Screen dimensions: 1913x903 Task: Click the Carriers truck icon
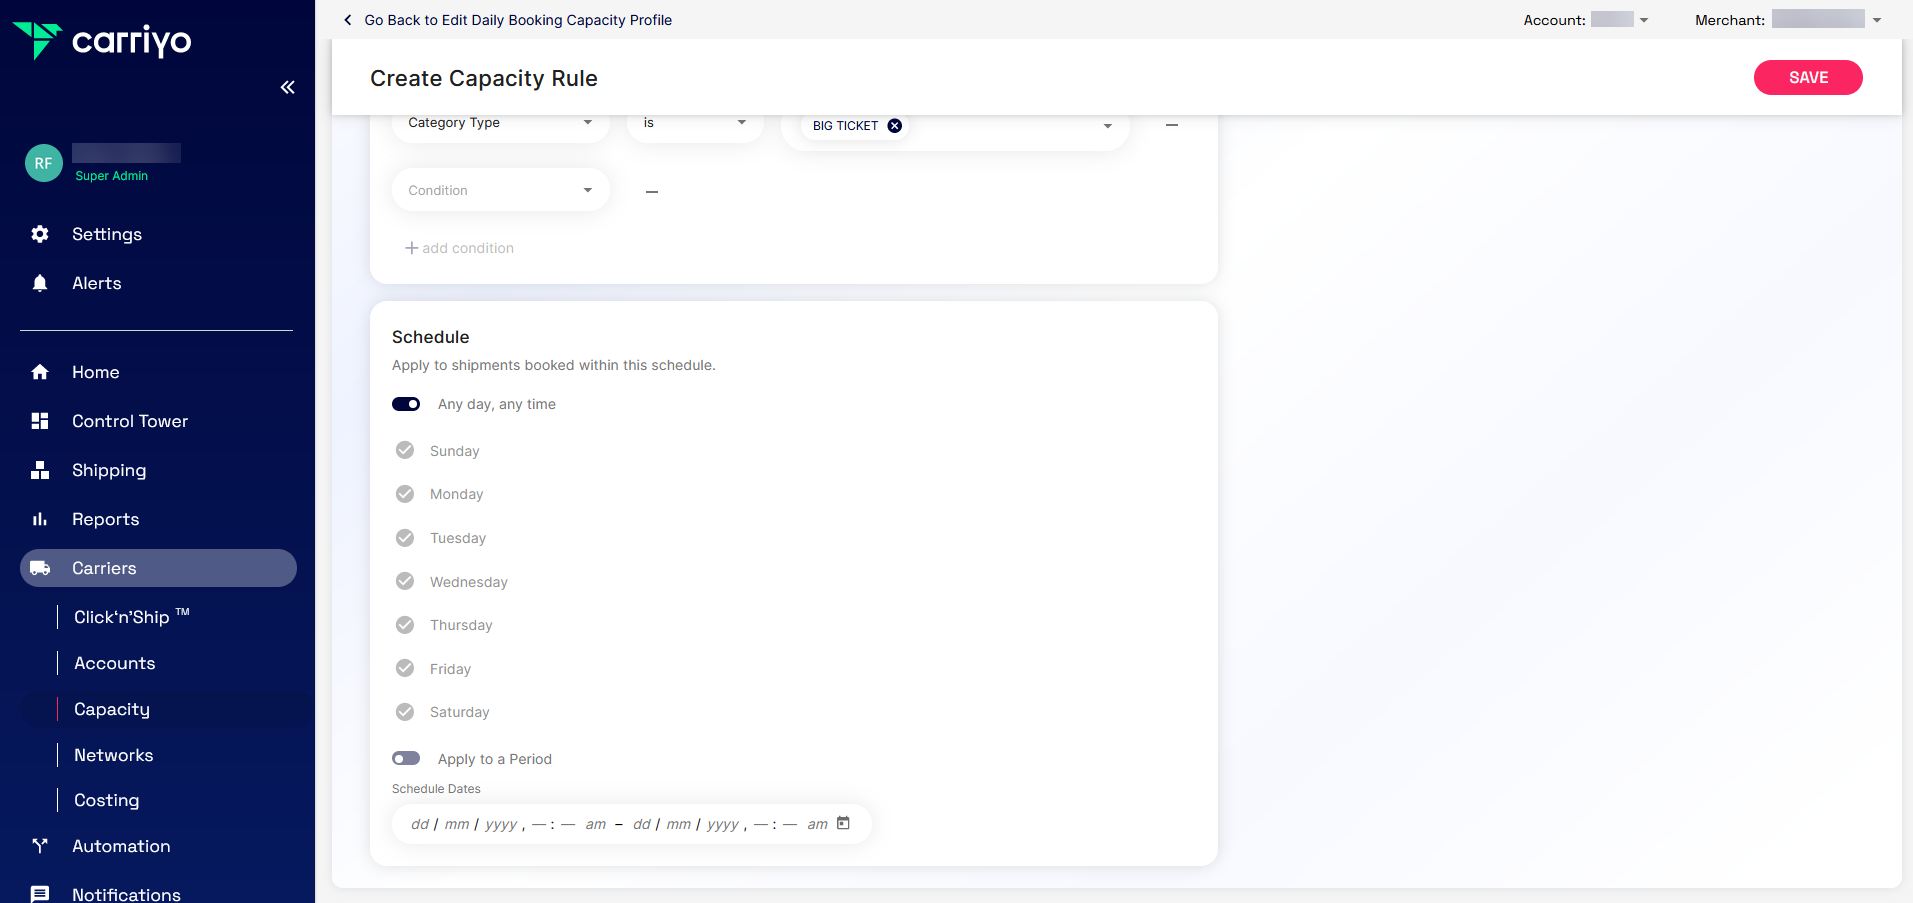[40, 568]
